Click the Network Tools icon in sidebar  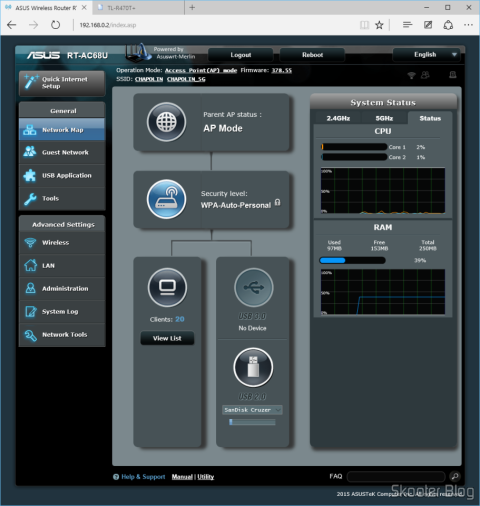click(31, 335)
